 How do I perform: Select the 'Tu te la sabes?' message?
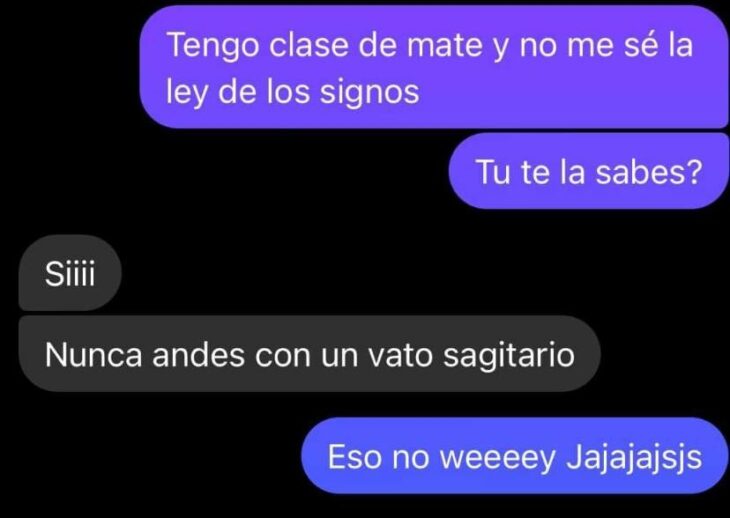588,171
